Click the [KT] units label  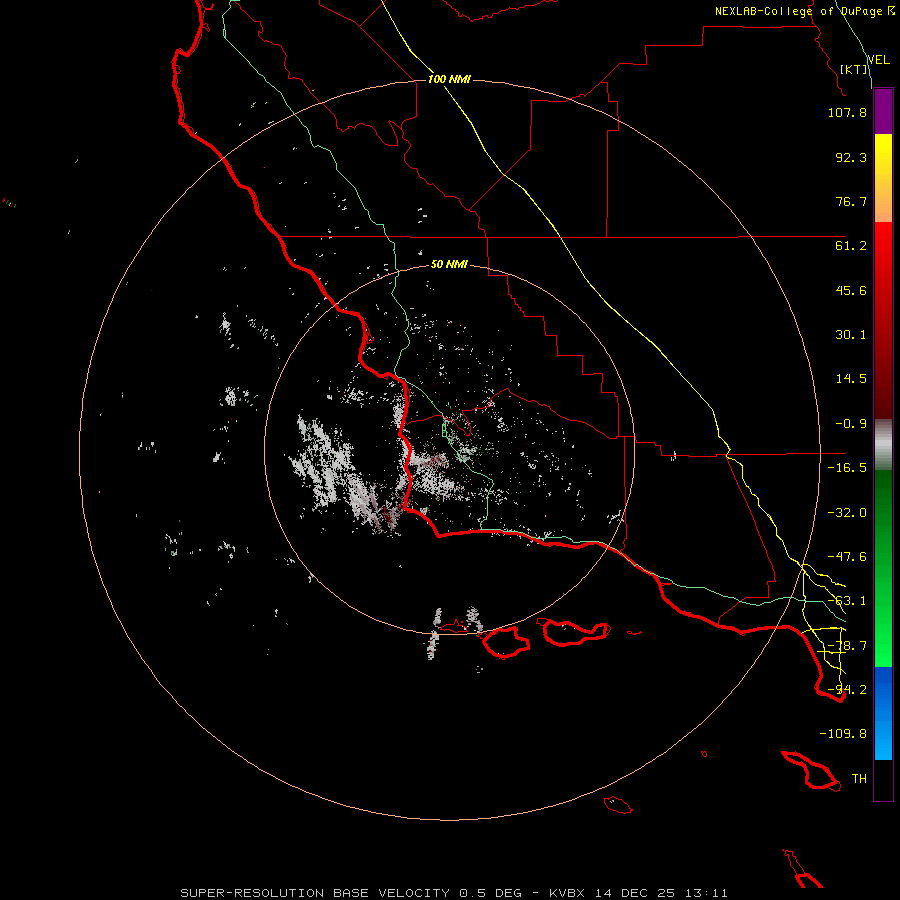pyautogui.click(x=854, y=69)
